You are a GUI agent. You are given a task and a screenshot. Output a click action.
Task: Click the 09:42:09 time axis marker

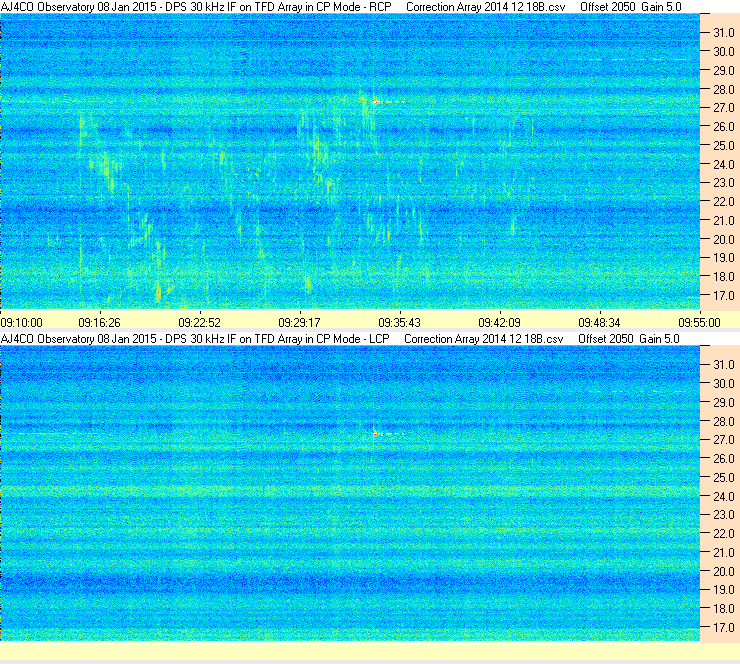(x=498, y=323)
